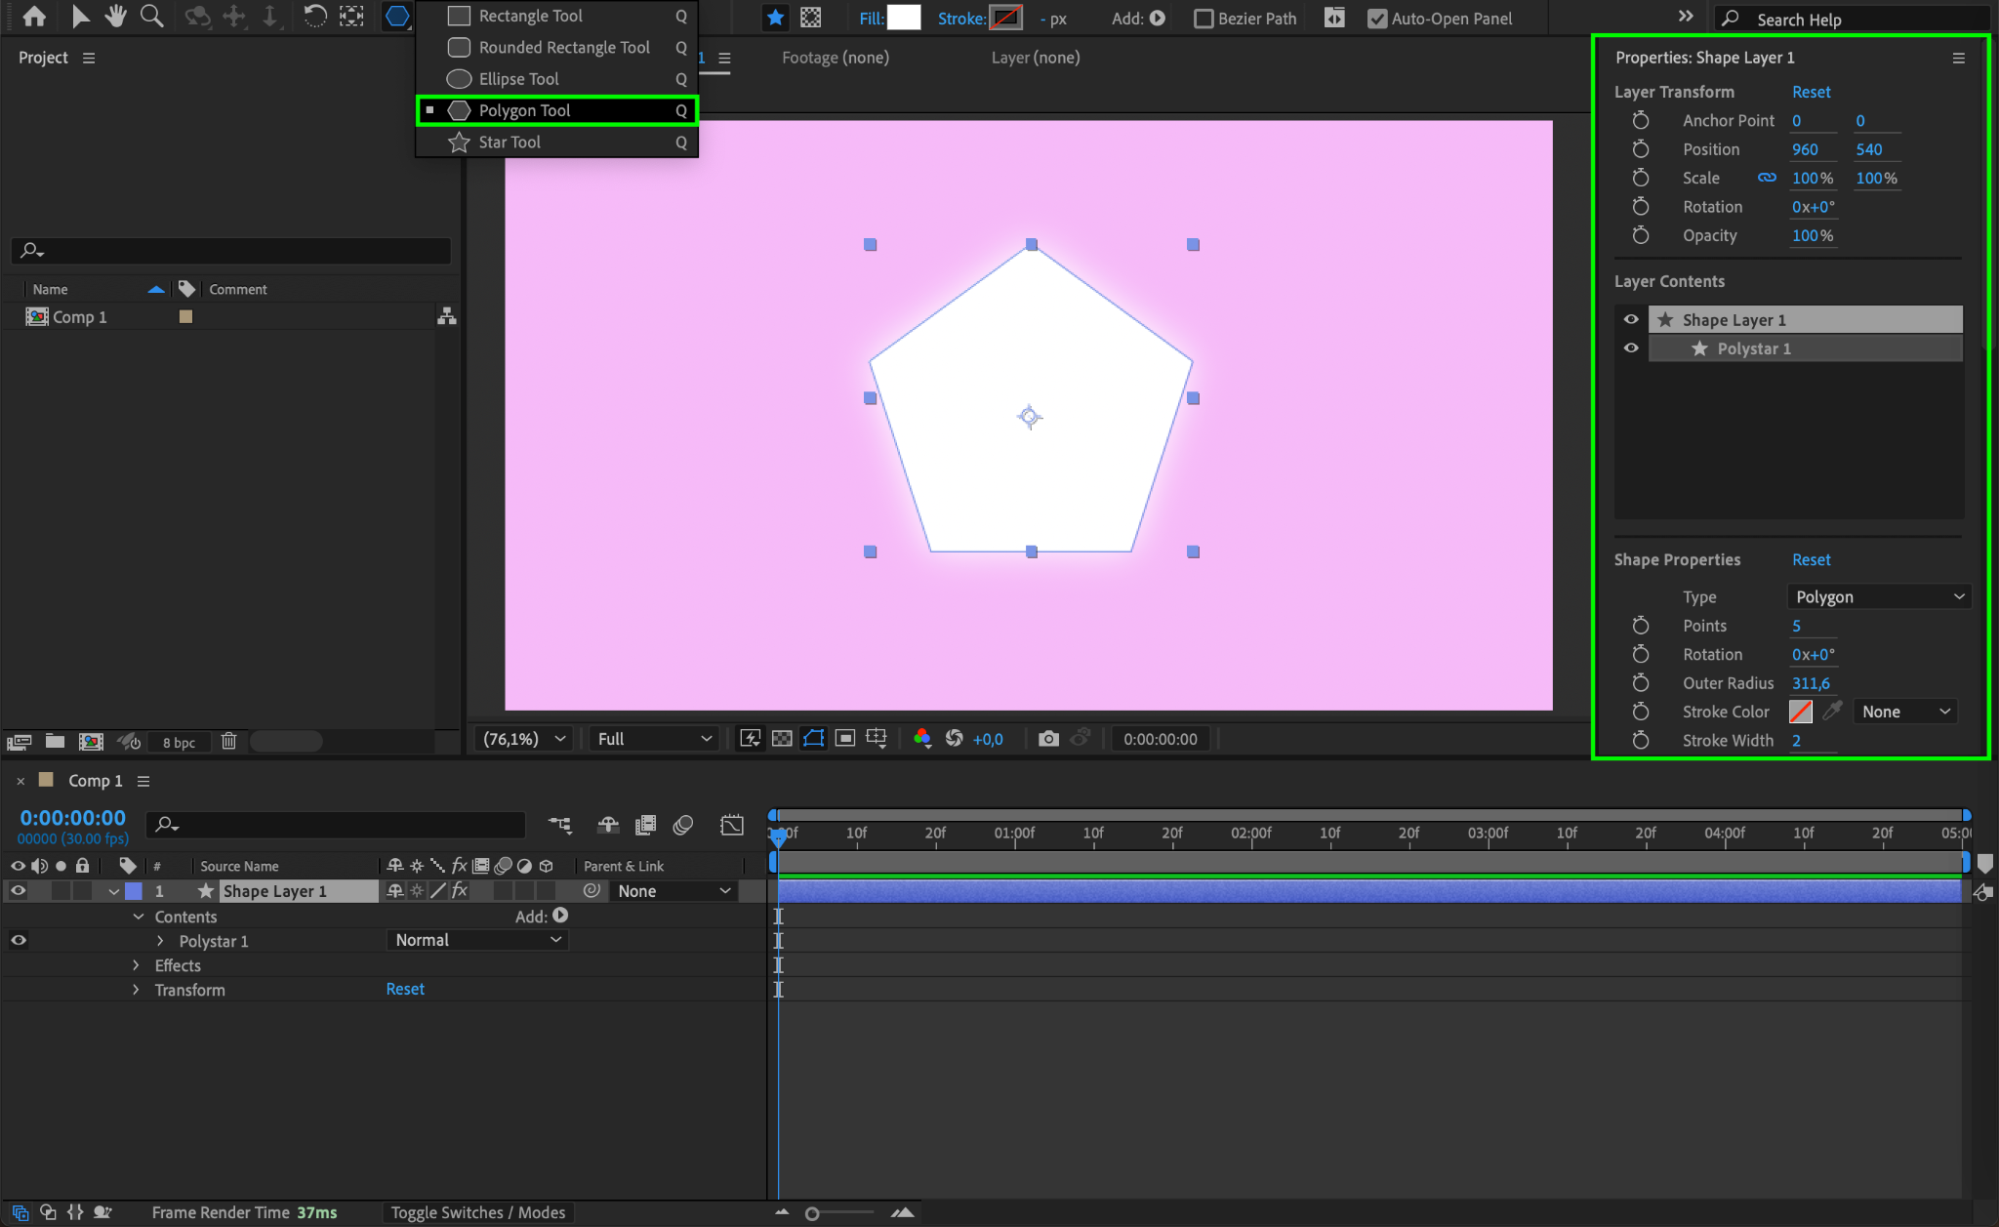Screen dimensions: 1999x1227
Task: Select the Rotation tool icon
Action: 315,16
